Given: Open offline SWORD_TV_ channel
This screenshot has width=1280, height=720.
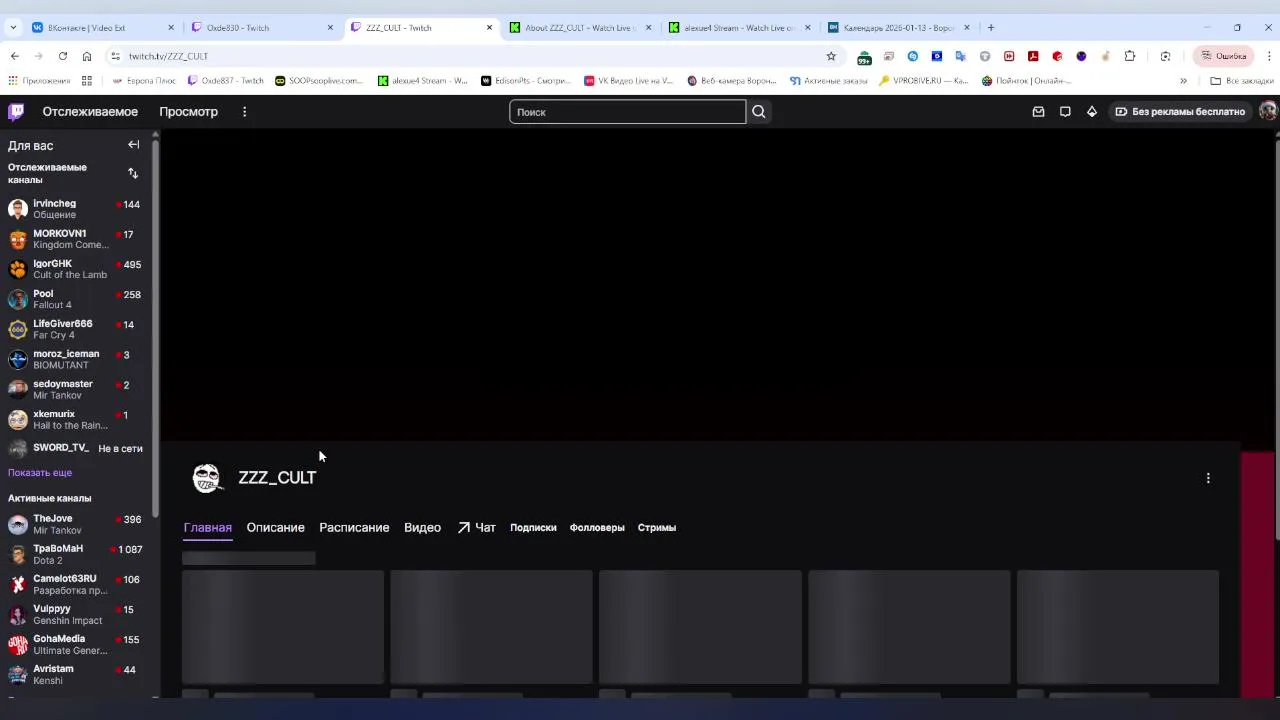Looking at the screenshot, I should pyautogui.click(x=75, y=448).
